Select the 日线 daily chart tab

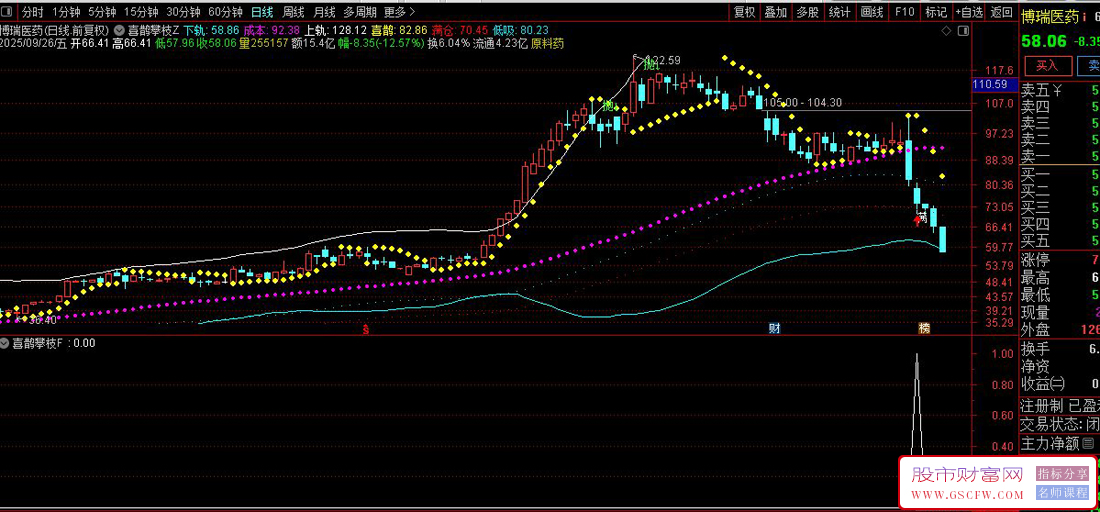(262, 12)
